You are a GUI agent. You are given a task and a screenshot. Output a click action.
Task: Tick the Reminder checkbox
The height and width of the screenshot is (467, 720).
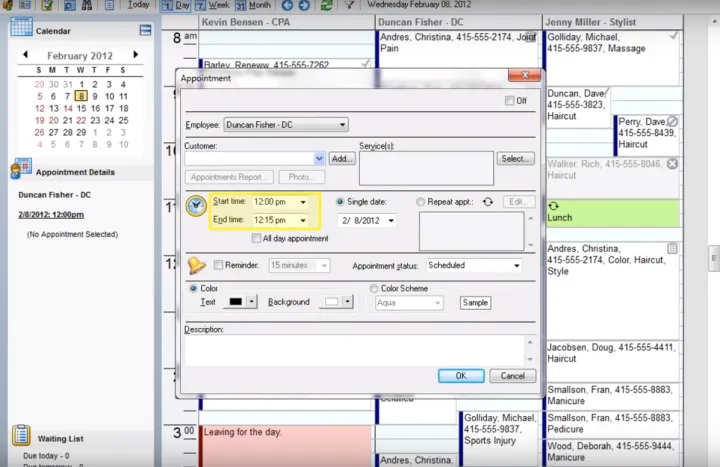[x=219, y=265]
